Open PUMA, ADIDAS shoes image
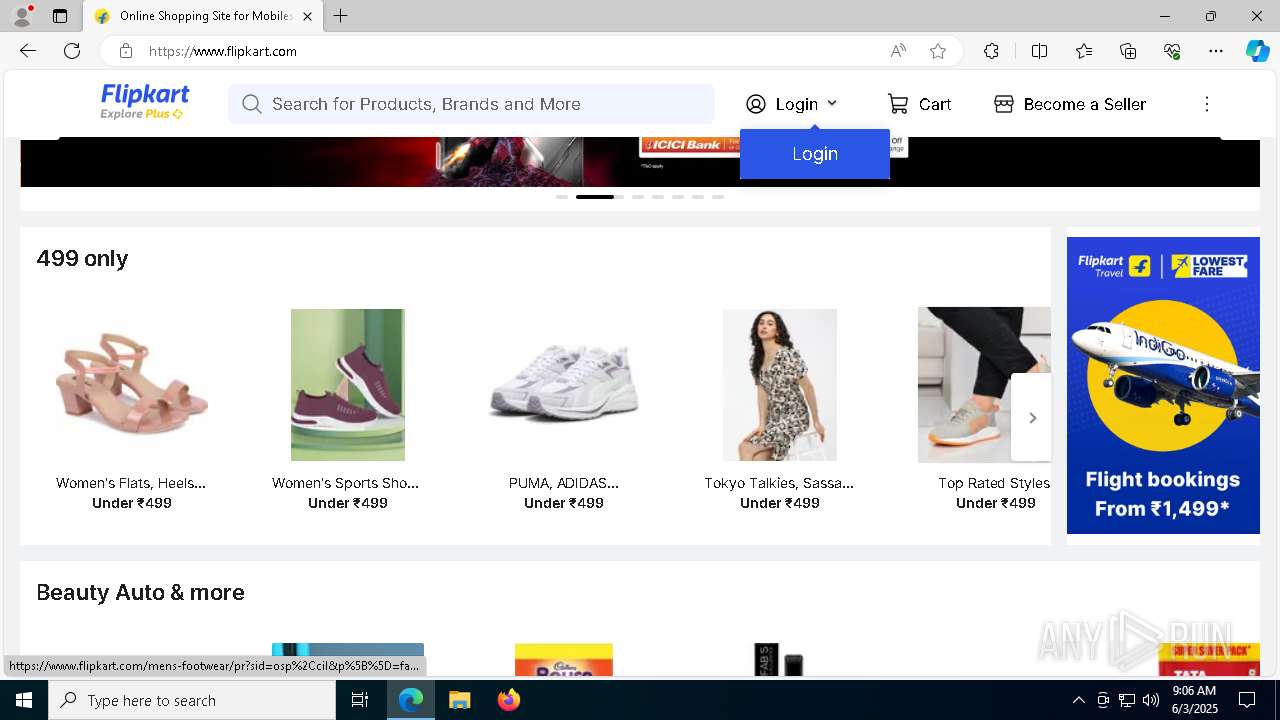The width and height of the screenshot is (1280, 720). (x=564, y=385)
